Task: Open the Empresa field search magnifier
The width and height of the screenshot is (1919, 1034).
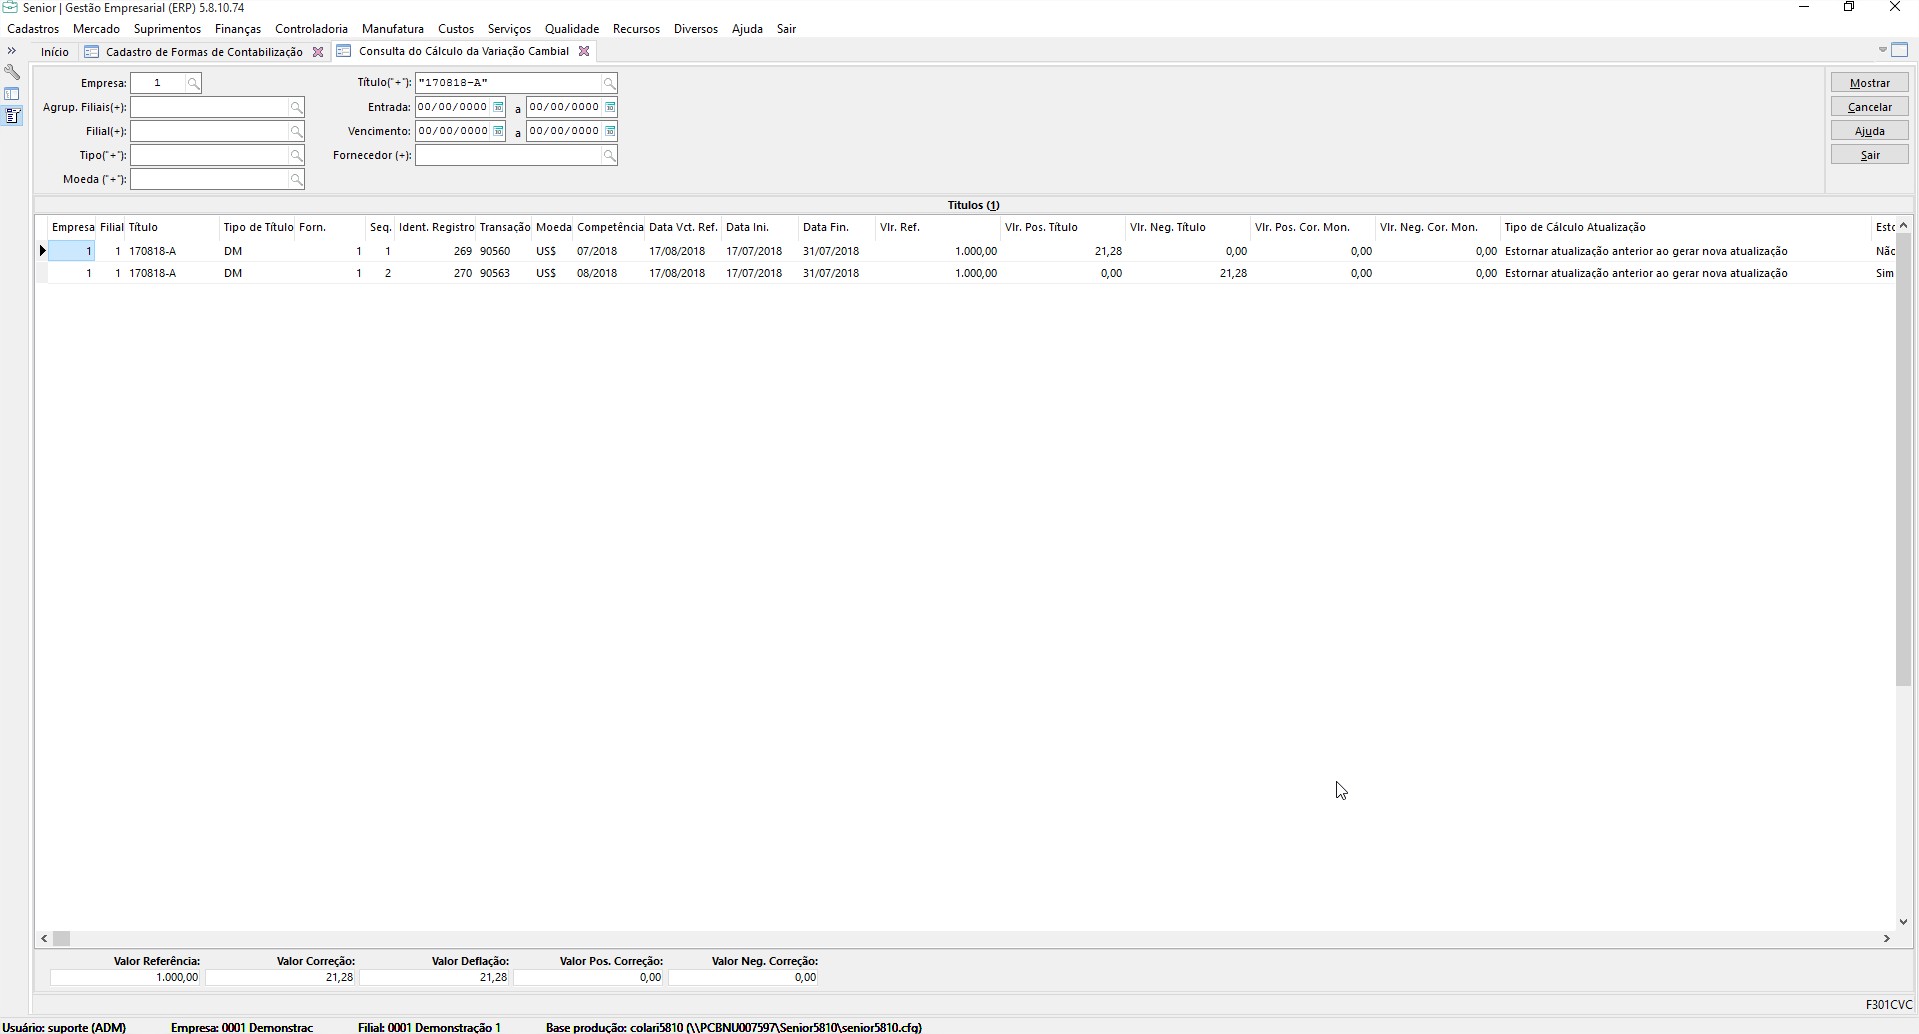Action: tap(193, 83)
